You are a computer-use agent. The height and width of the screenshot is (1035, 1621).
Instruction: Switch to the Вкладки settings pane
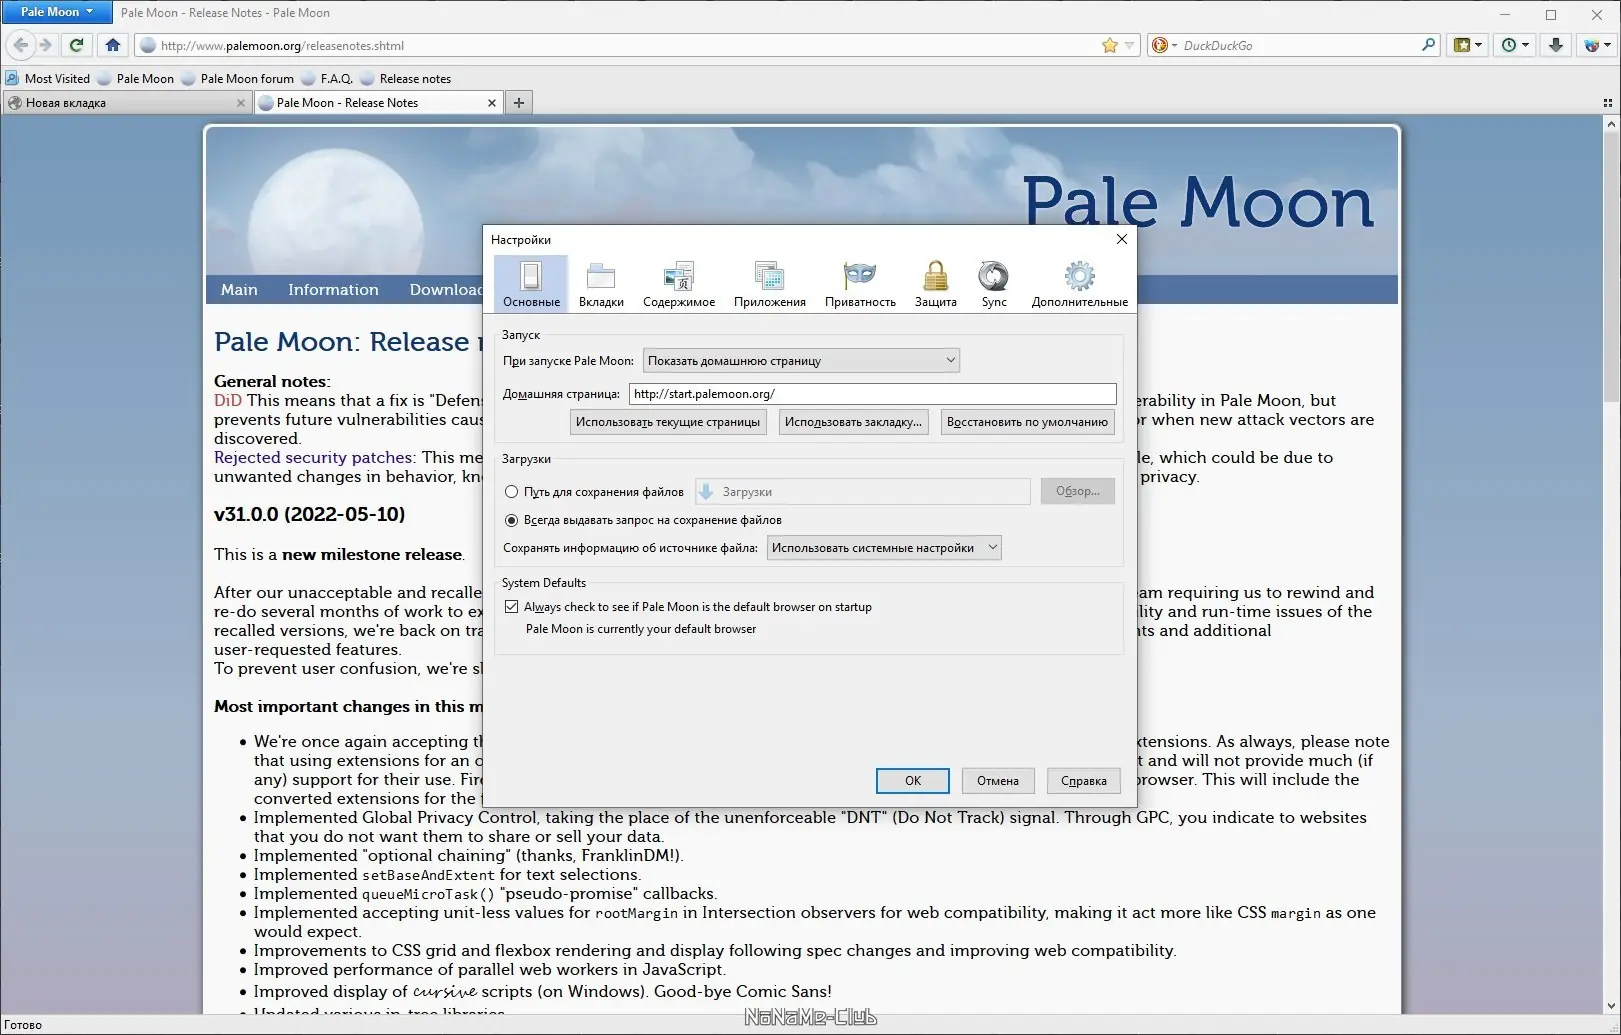[601, 283]
